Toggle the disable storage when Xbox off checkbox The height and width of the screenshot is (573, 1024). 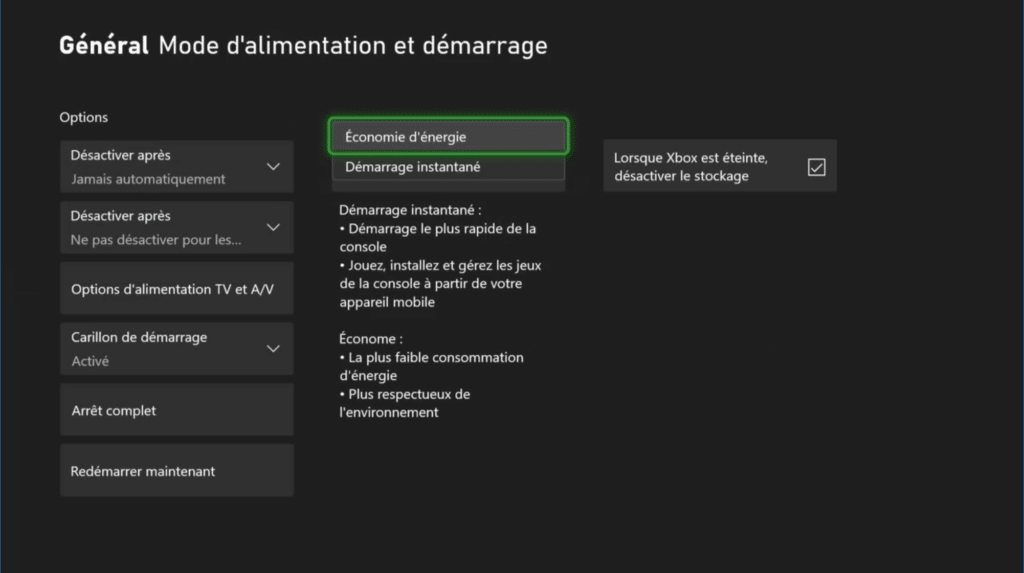(x=816, y=167)
